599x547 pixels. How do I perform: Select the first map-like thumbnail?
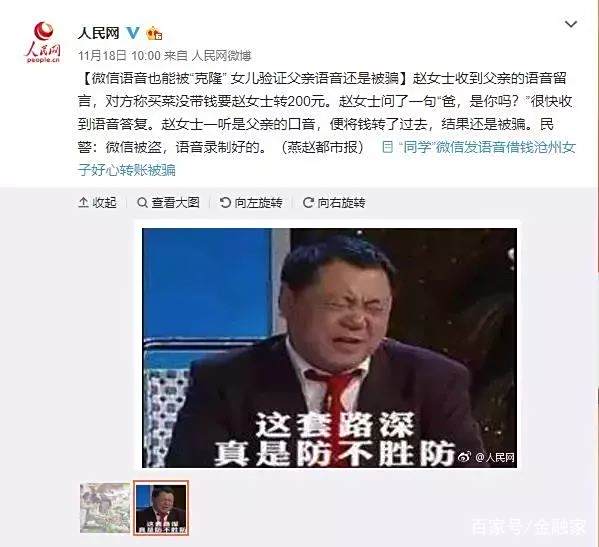(105, 508)
